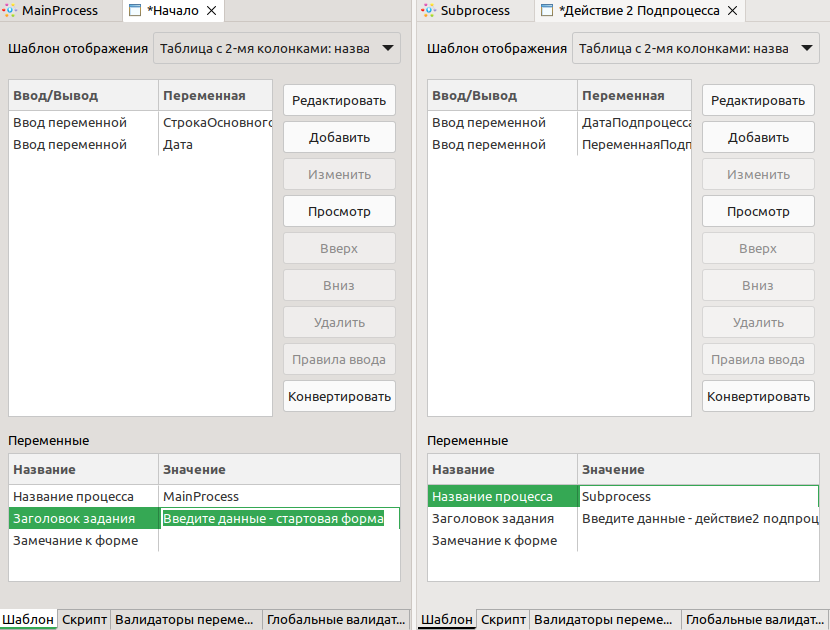Click left Просмотр button
This screenshot has height=630, width=830.
(x=339, y=211)
